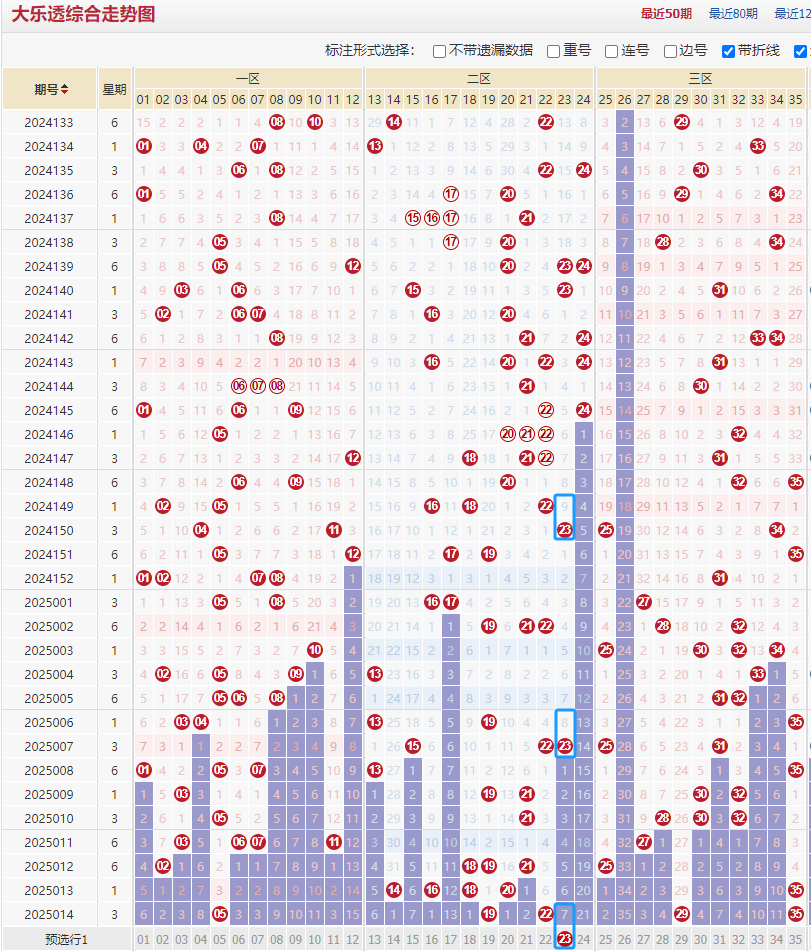Click red ball 01 in row 2024134
The width and height of the screenshot is (811, 951).
[x=144, y=146]
